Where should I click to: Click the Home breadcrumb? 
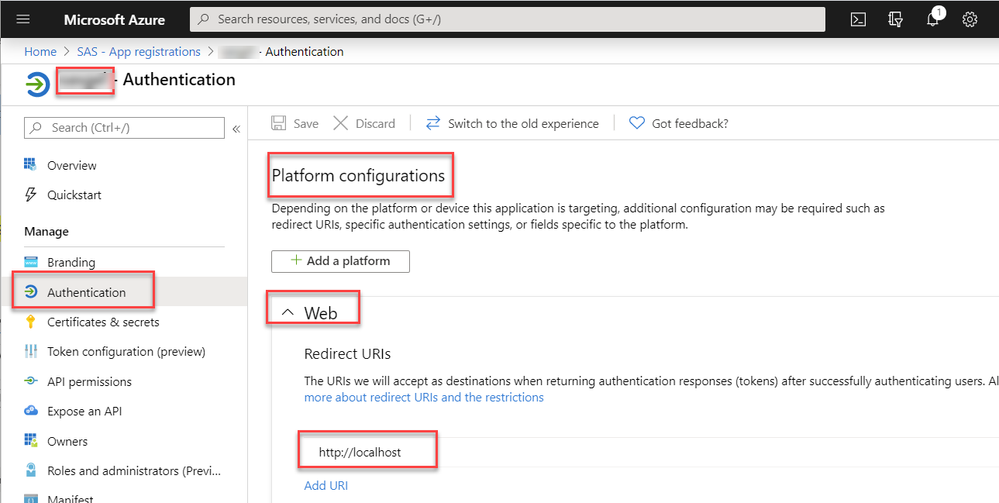click(40, 51)
